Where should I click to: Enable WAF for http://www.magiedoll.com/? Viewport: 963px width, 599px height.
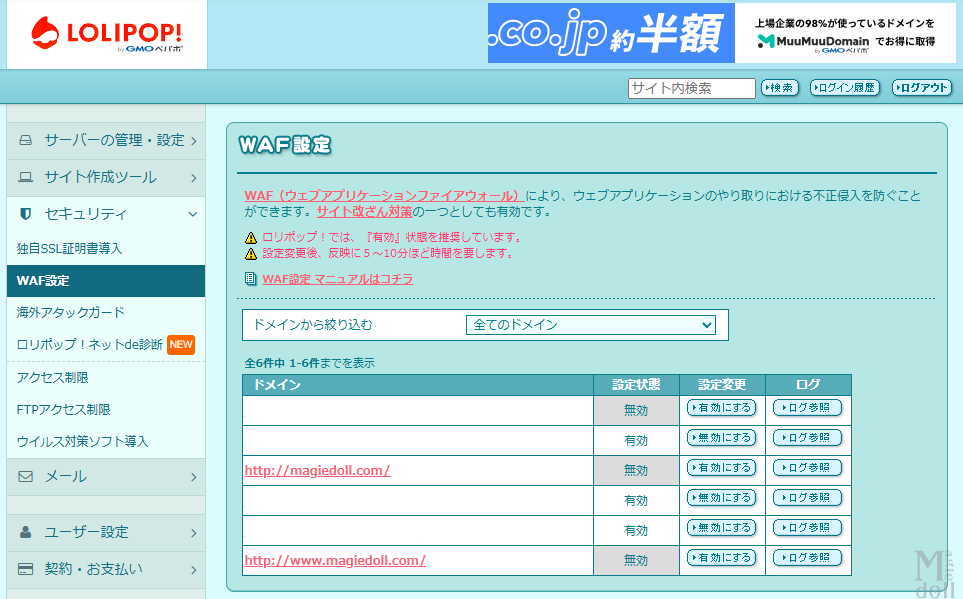pyautogui.click(x=721, y=558)
